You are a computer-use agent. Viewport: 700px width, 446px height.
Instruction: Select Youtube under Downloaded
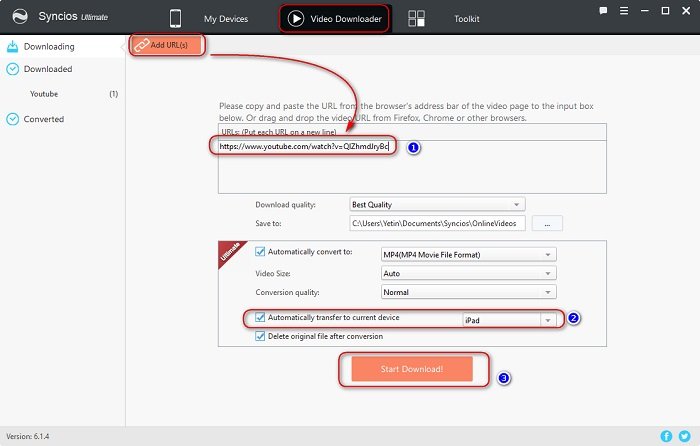tap(44, 94)
